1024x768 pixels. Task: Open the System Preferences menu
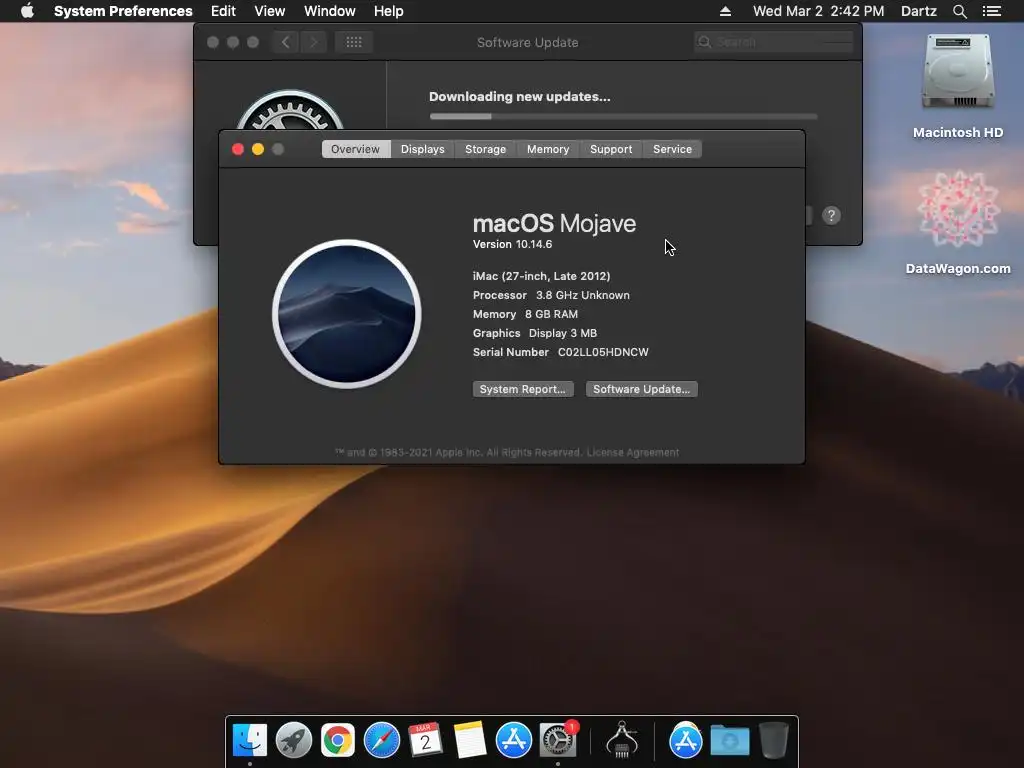(123, 11)
